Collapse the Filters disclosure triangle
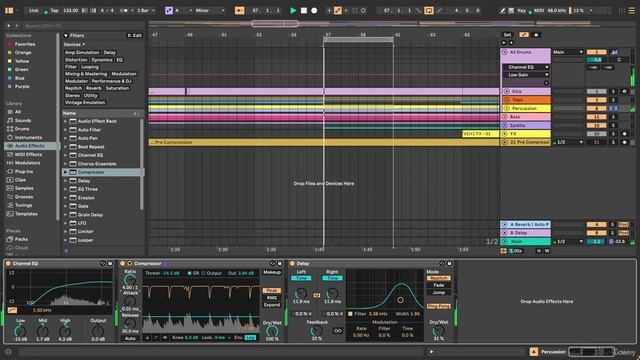Viewport: 640px width, 360px height. coord(66,36)
